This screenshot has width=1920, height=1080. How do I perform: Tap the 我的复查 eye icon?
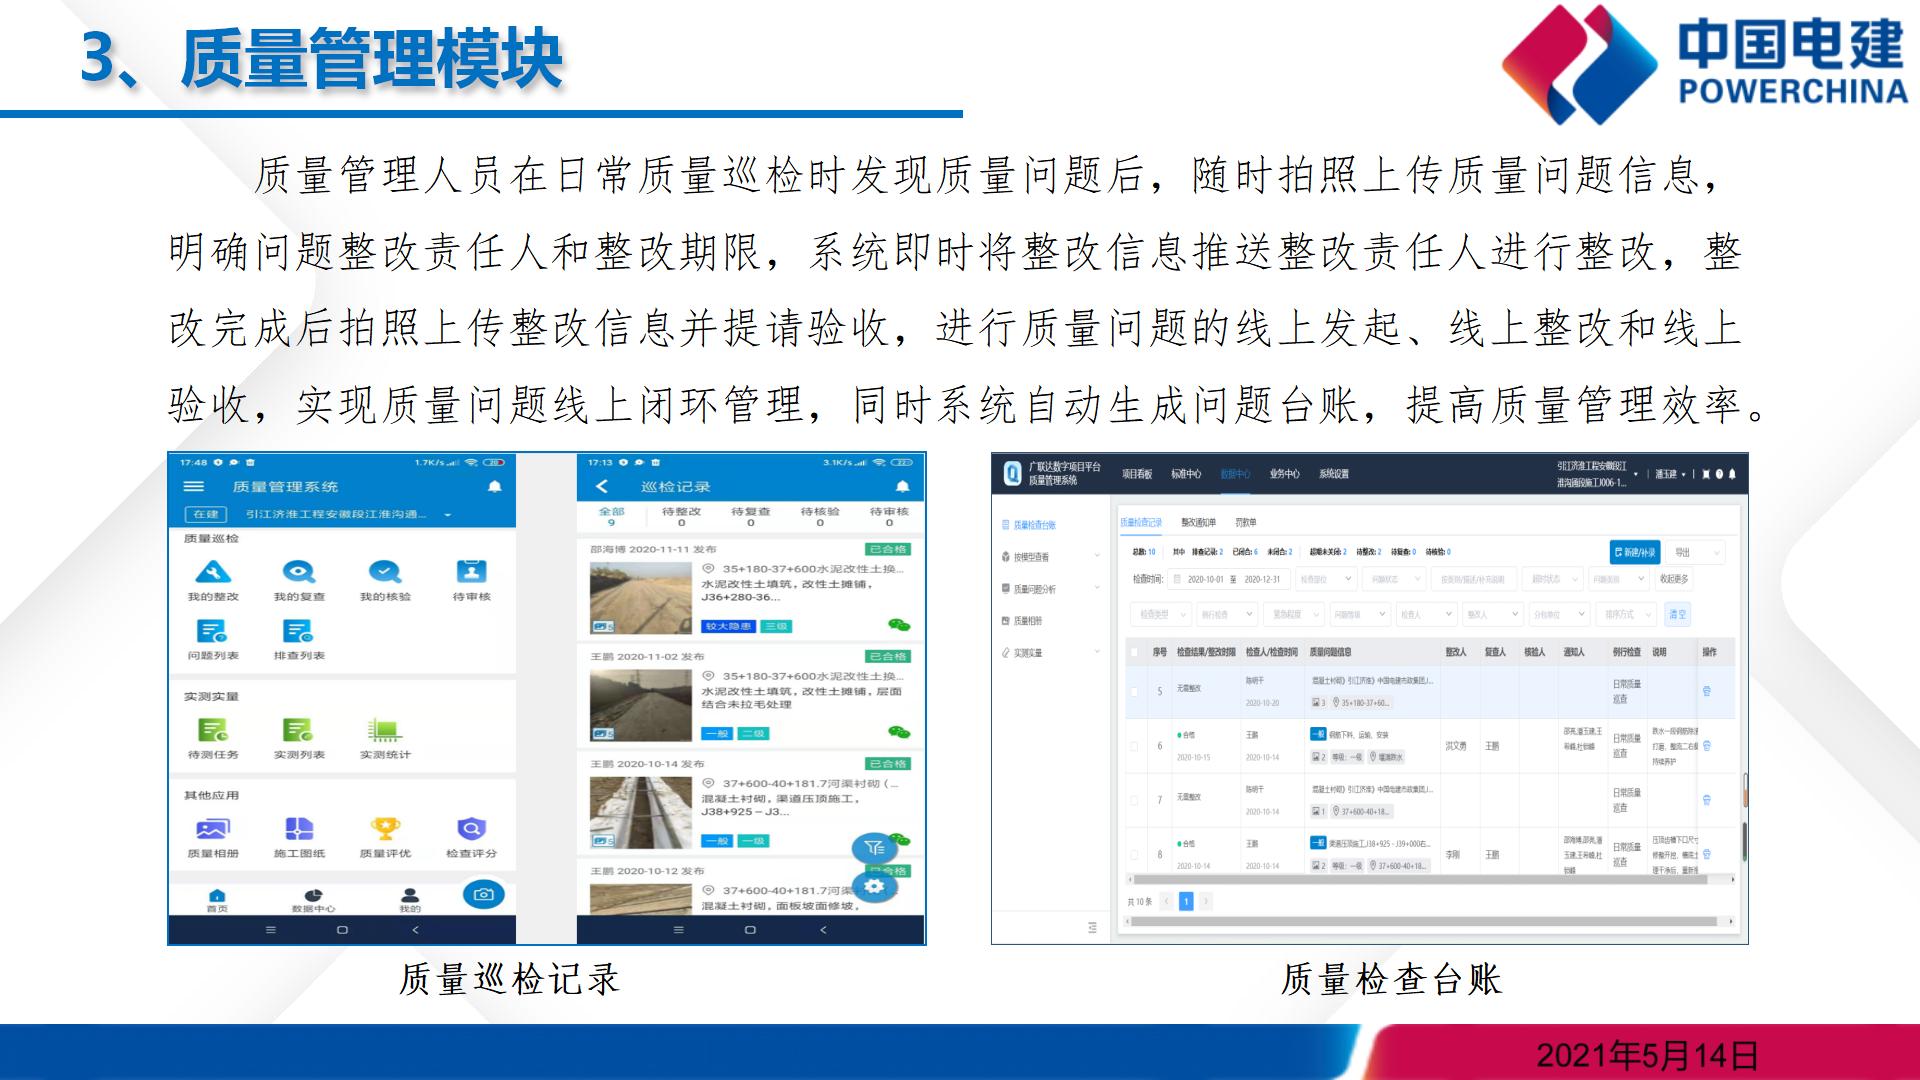(x=298, y=573)
